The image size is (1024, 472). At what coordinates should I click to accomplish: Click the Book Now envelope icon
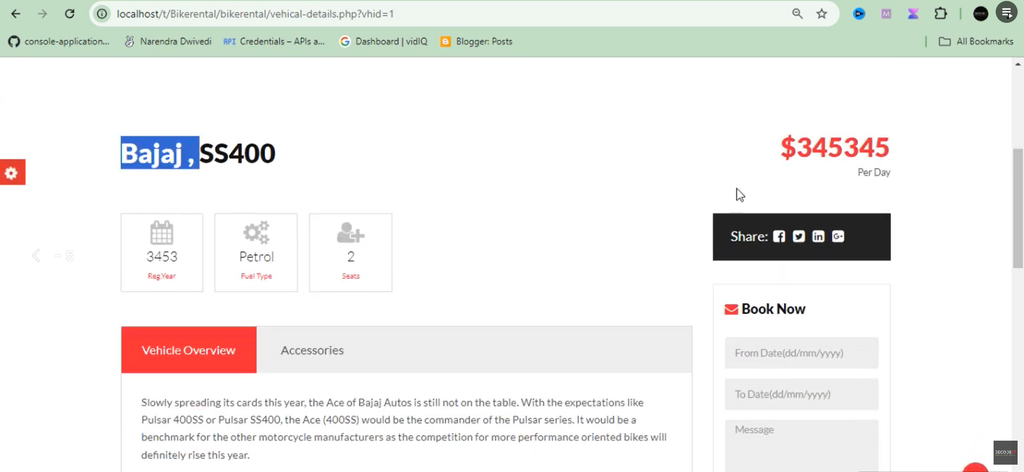pos(731,309)
